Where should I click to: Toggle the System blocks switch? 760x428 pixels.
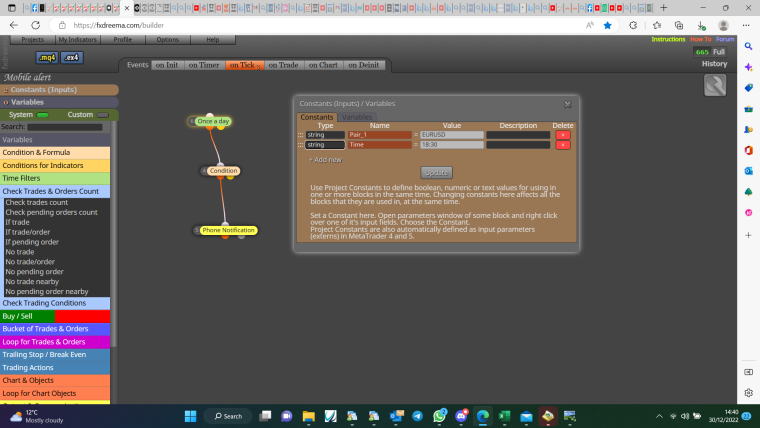[x=43, y=115]
